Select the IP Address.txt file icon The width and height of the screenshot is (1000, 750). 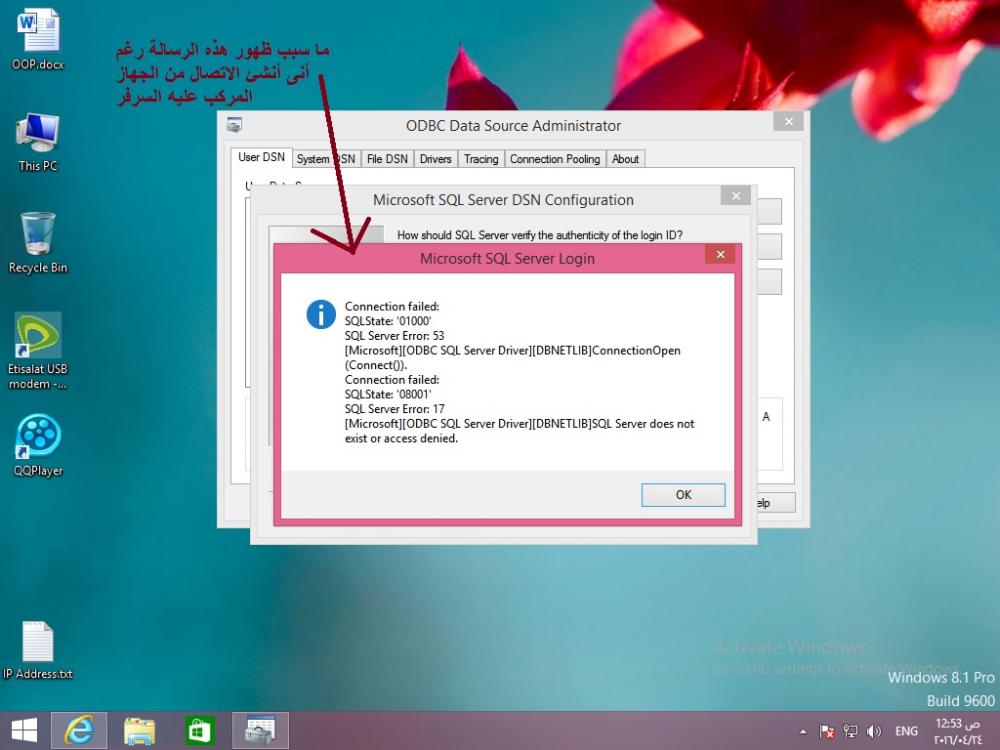coord(38,651)
